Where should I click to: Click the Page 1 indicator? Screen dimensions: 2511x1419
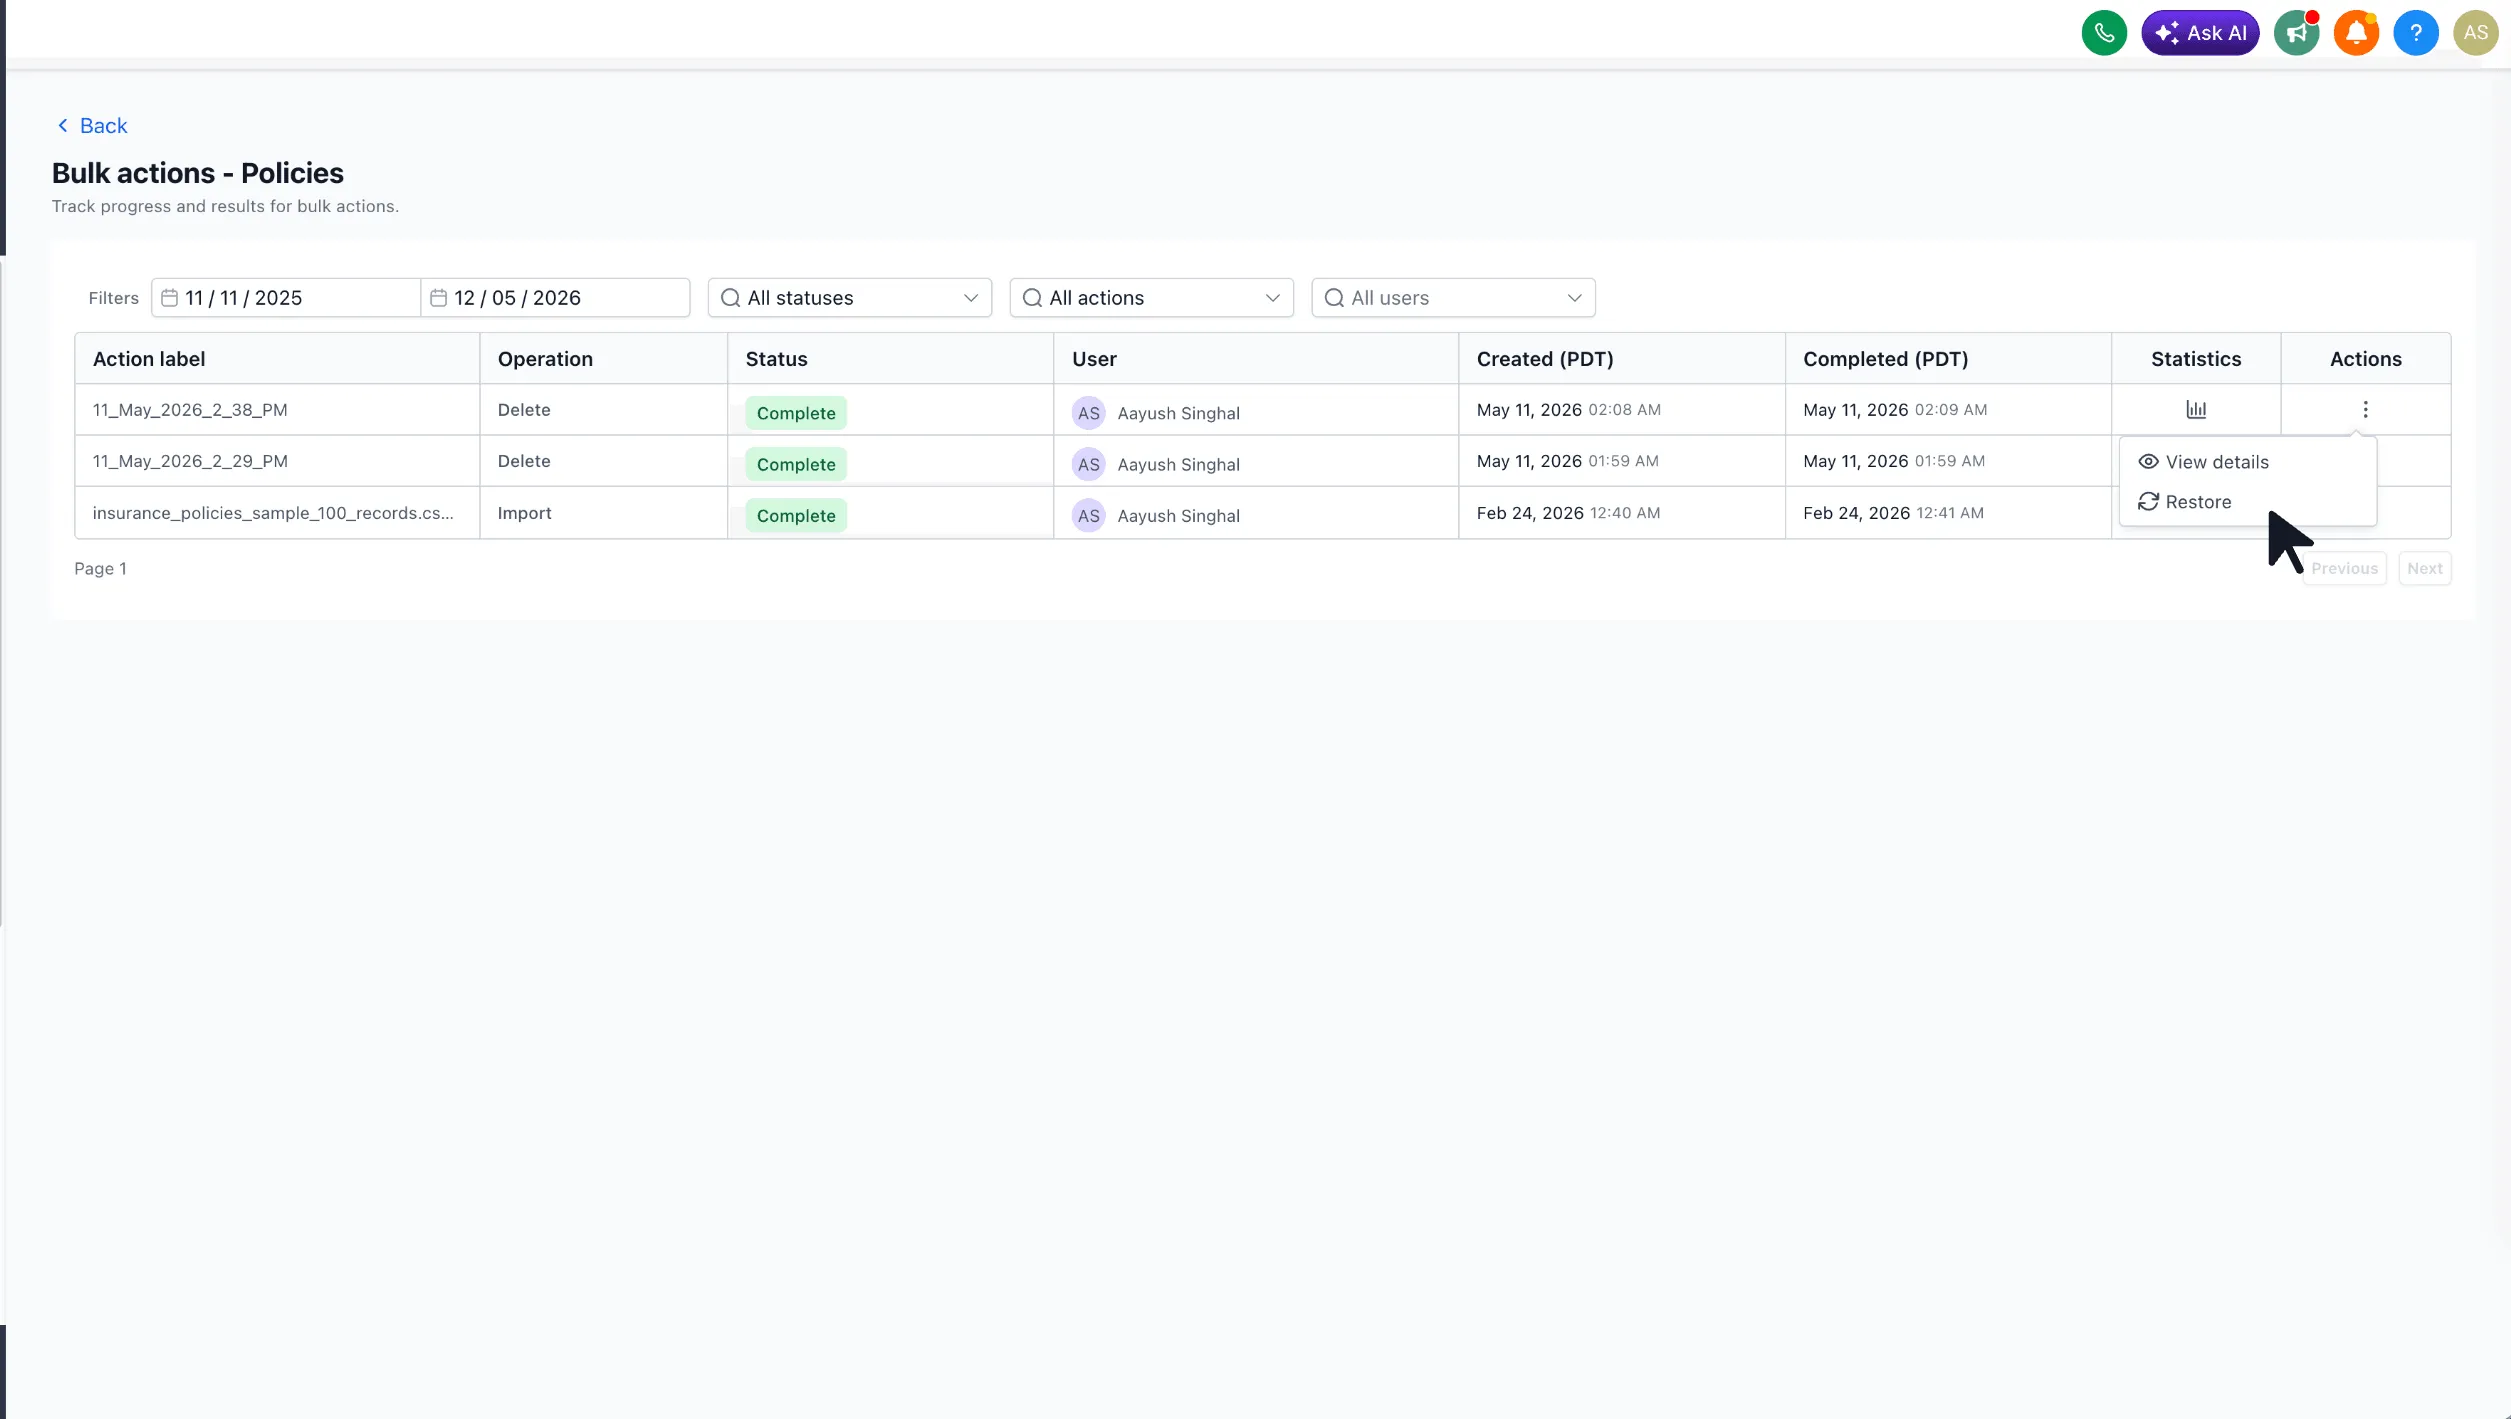click(x=100, y=569)
